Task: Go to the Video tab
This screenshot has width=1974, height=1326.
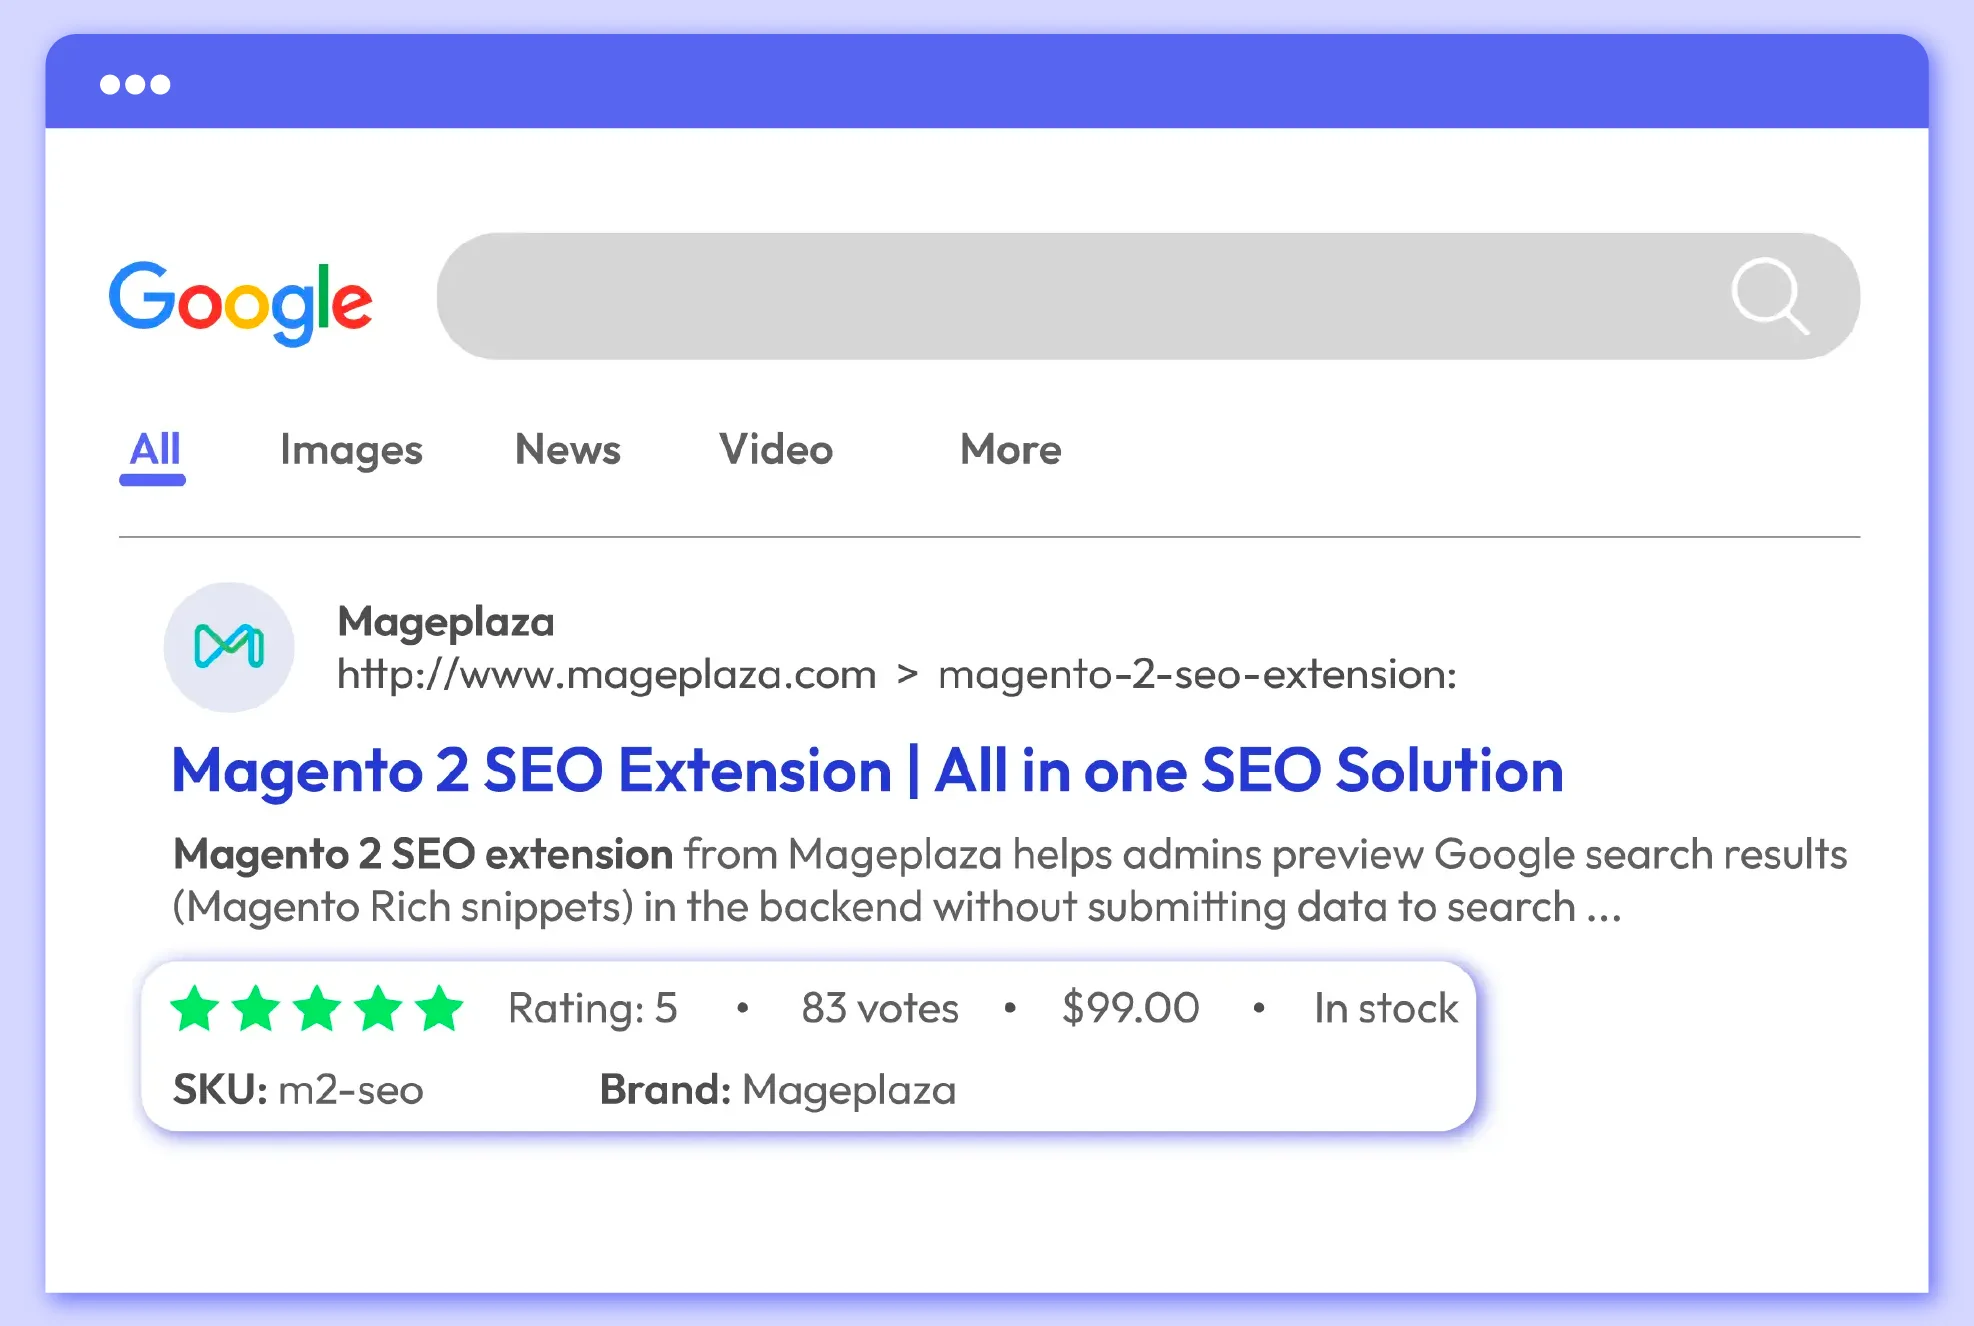Action: pos(776,451)
